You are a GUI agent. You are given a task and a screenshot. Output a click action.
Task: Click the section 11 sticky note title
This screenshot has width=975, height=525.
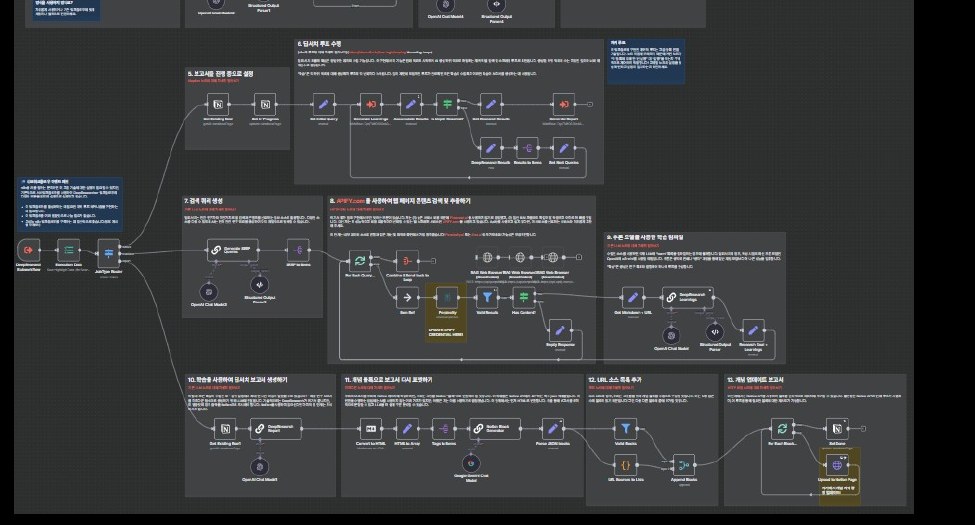pos(389,379)
